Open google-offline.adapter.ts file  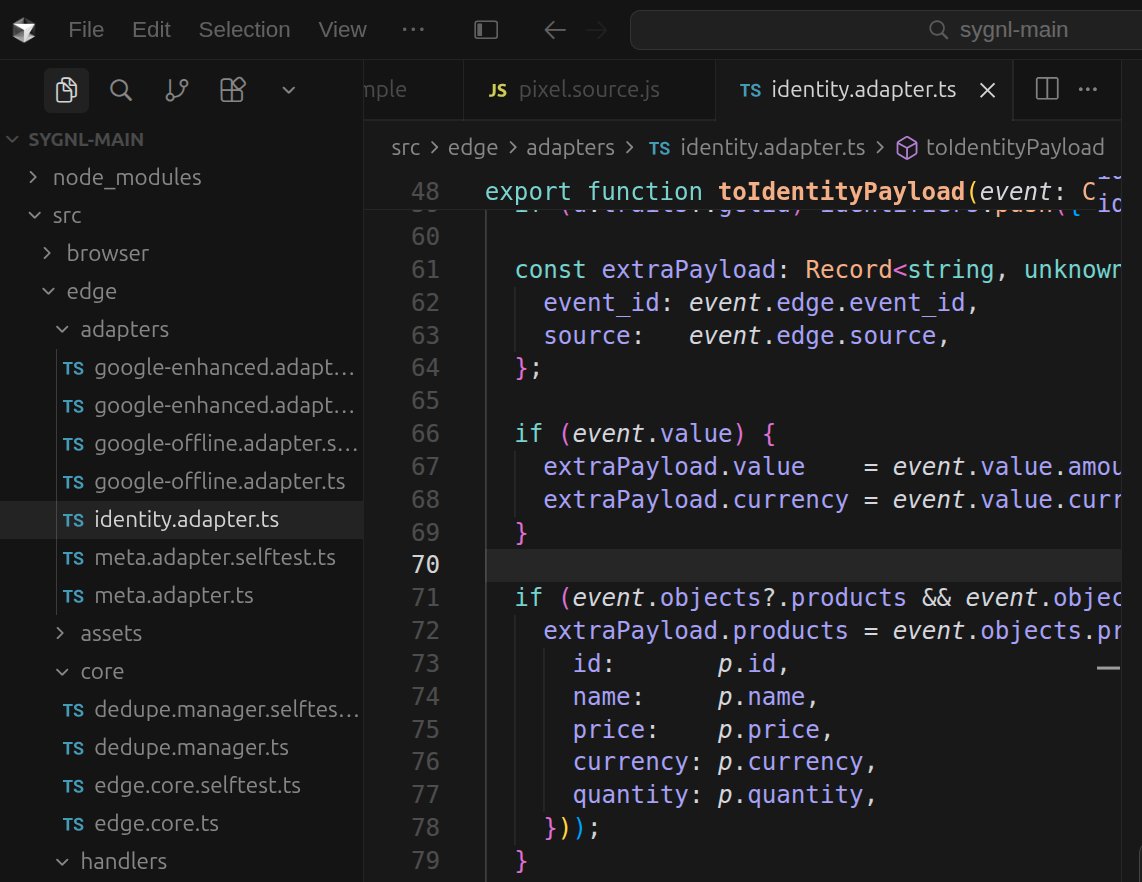pos(181,481)
